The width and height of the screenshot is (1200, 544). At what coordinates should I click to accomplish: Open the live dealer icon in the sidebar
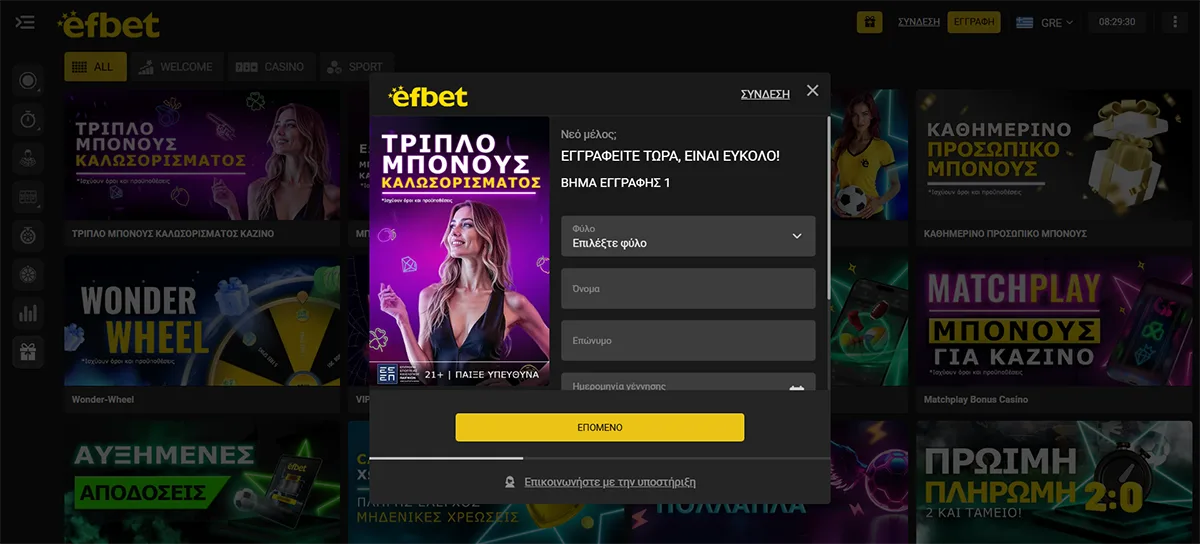[28, 158]
